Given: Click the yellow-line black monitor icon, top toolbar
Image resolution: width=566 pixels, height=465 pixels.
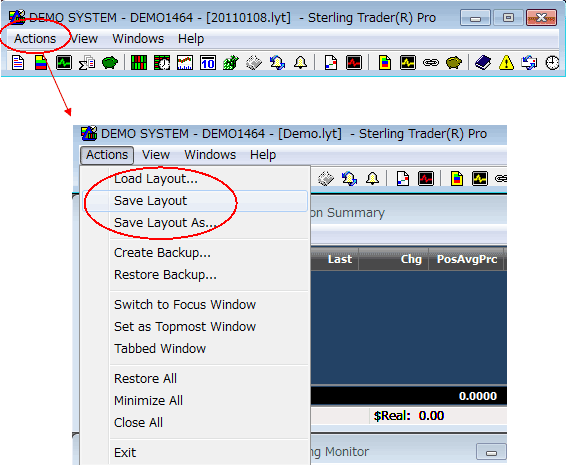Looking at the screenshot, I should 408,63.
